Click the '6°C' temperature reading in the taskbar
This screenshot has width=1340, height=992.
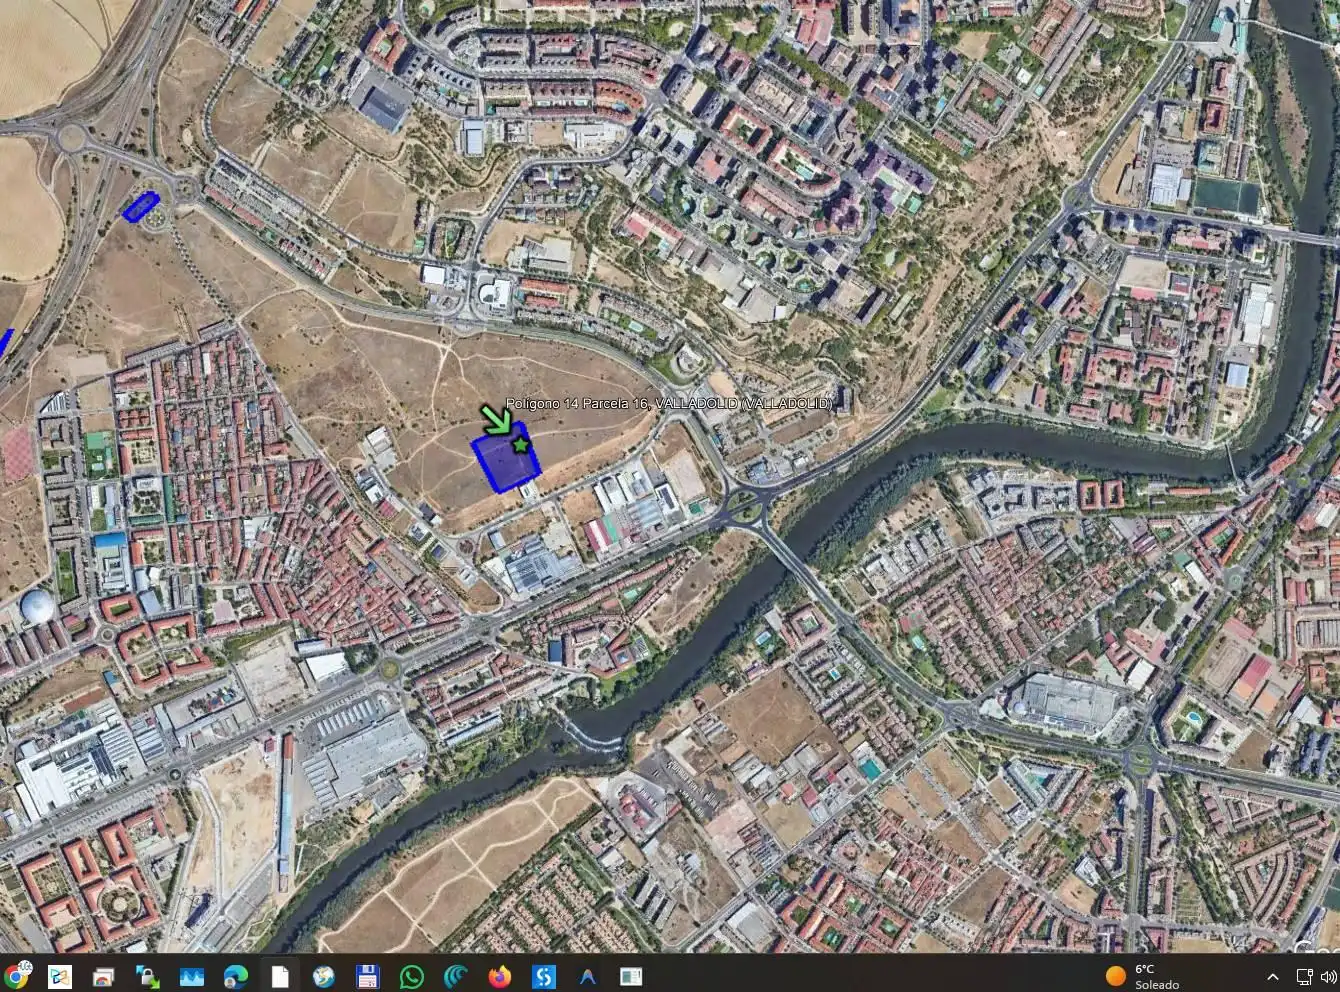click(1145, 969)
